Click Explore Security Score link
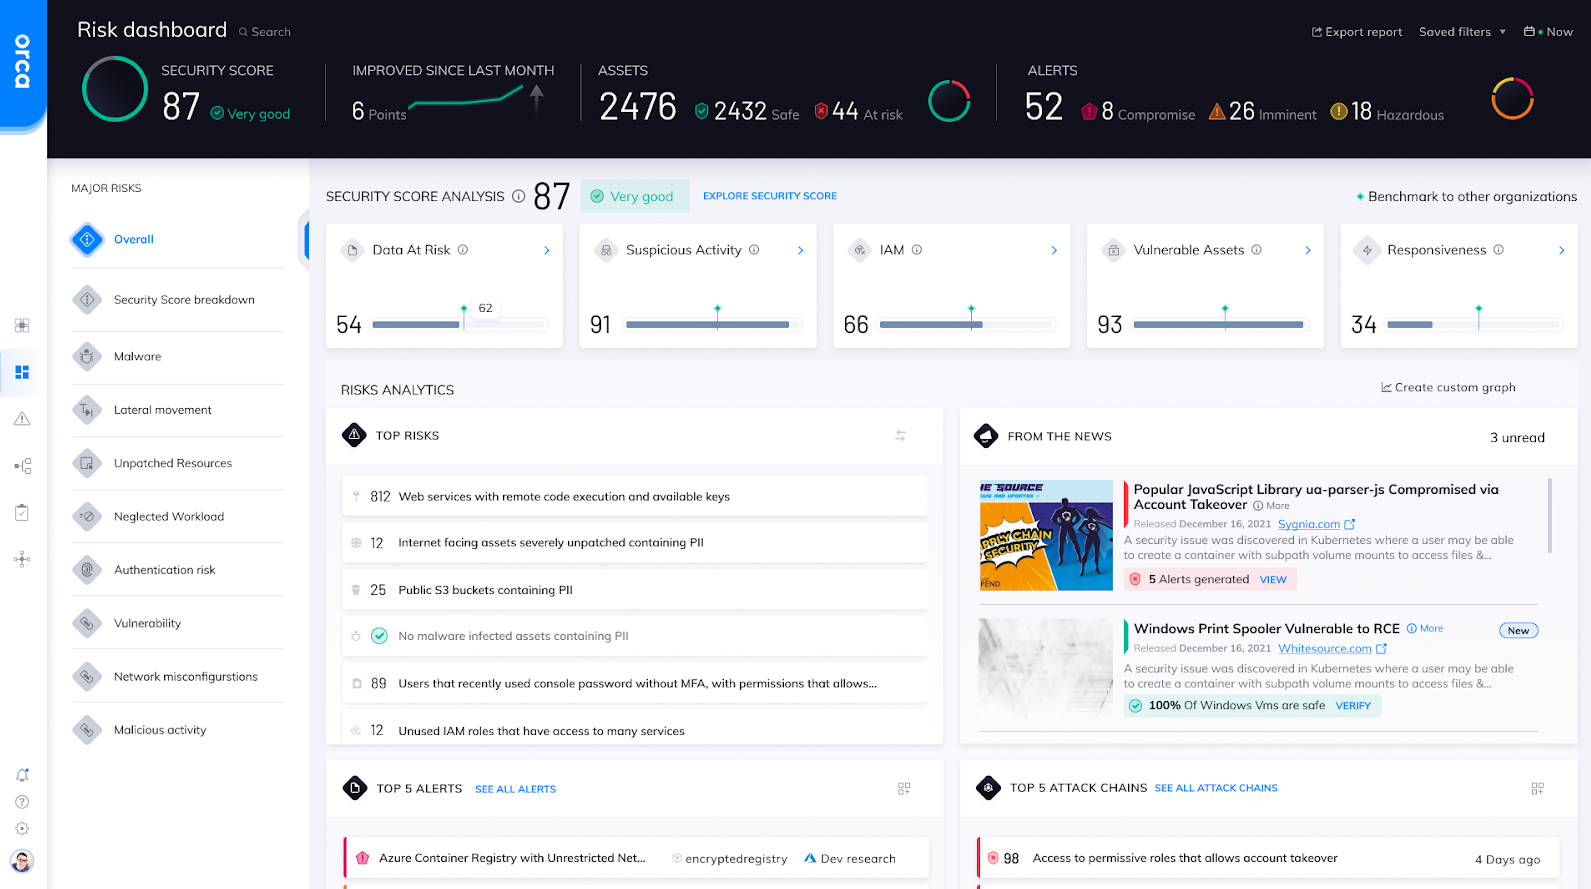 (770, 196)
